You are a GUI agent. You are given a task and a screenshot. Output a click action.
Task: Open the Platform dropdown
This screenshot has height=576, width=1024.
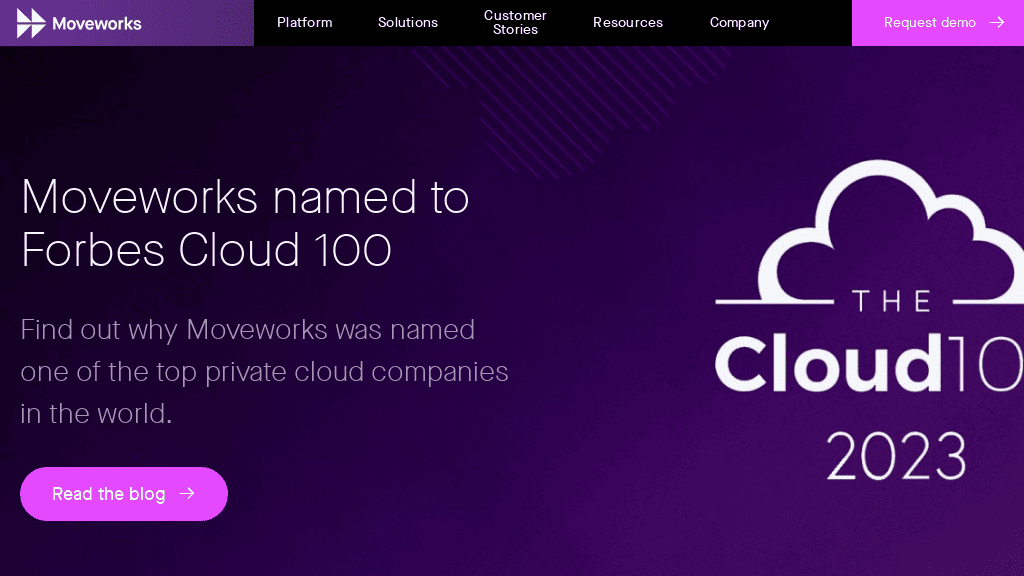coord(304,22)
